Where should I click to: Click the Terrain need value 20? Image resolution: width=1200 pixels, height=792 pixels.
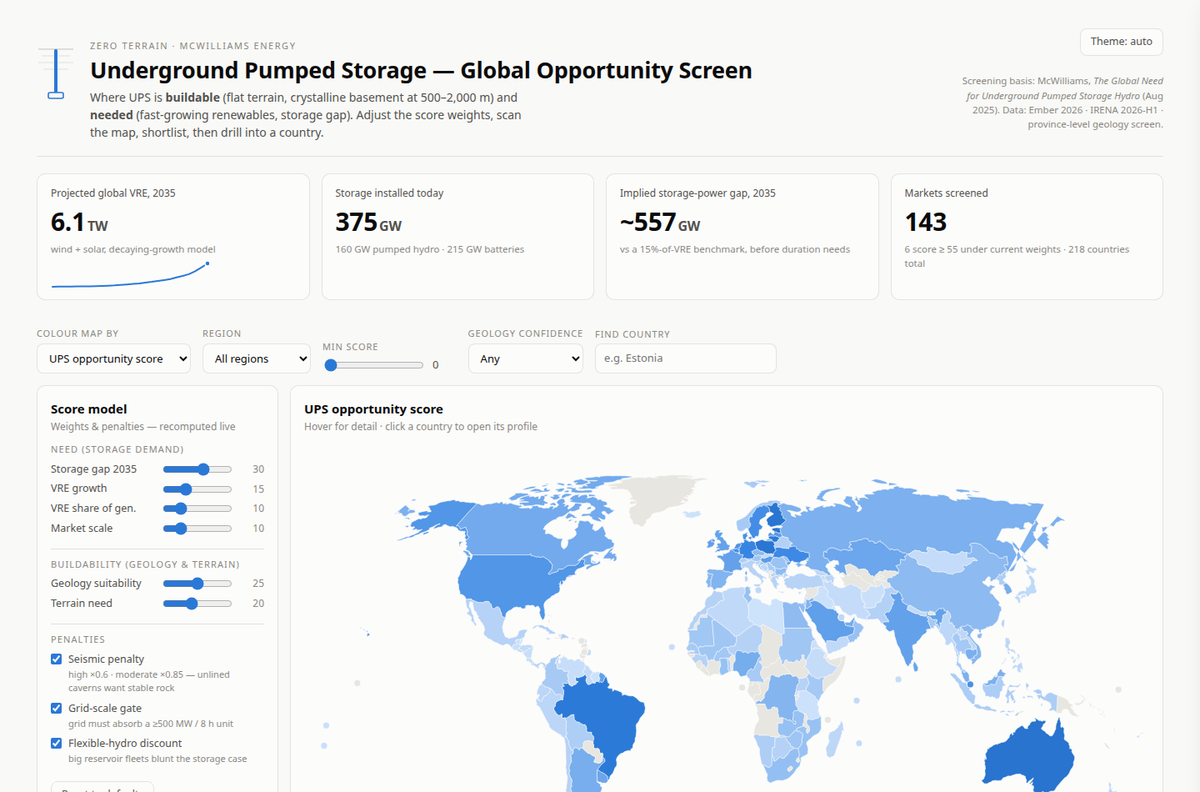coord(258,603)
